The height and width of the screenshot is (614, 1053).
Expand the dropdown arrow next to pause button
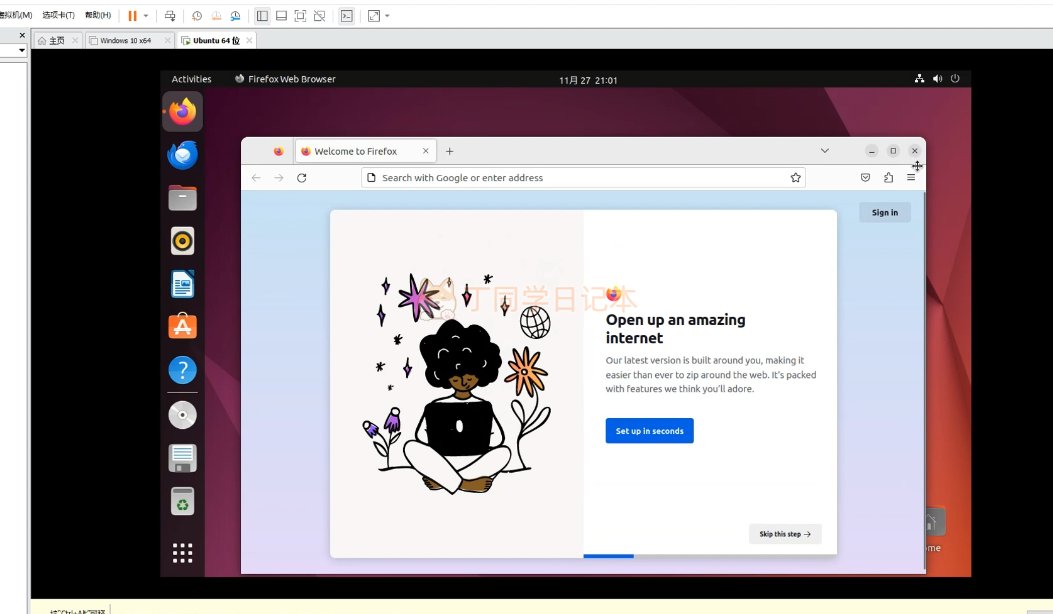coord(146,15)
